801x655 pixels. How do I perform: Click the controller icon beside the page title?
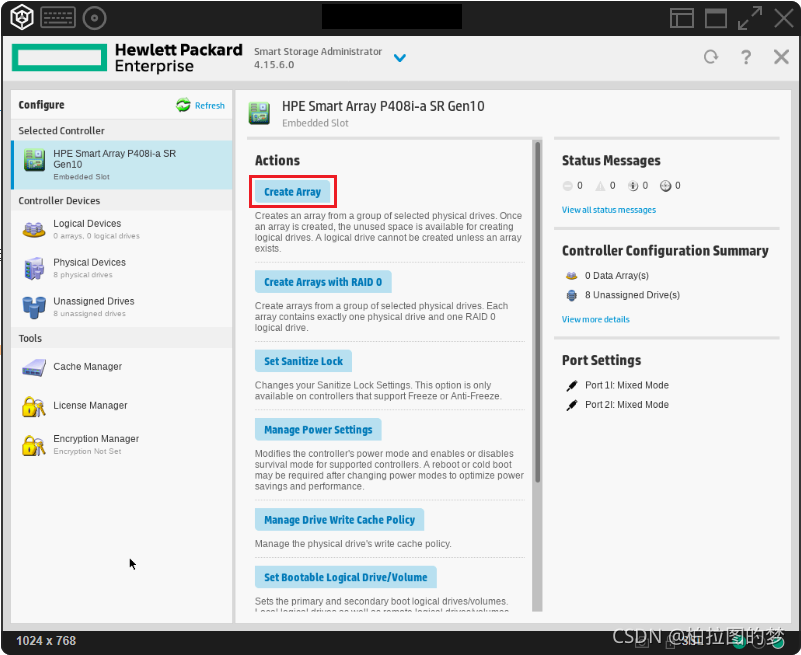pyautogui.click(x=260, y=113)
